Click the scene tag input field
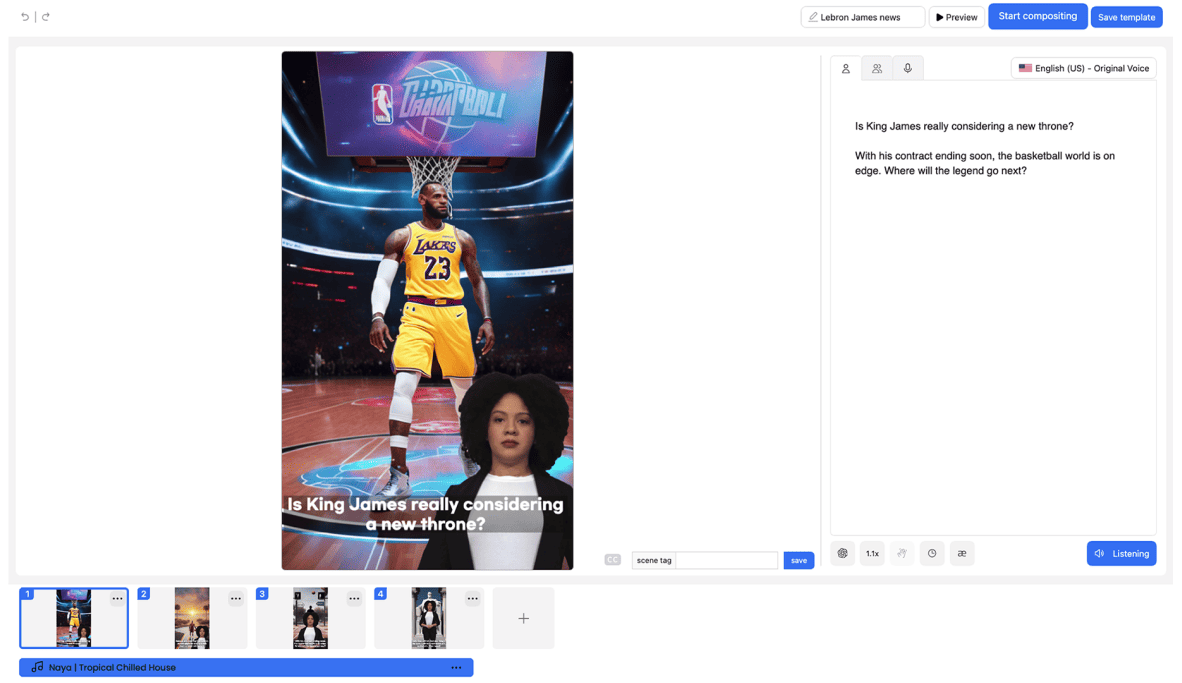The image size is (1182, 683). (x=727, y=560)
